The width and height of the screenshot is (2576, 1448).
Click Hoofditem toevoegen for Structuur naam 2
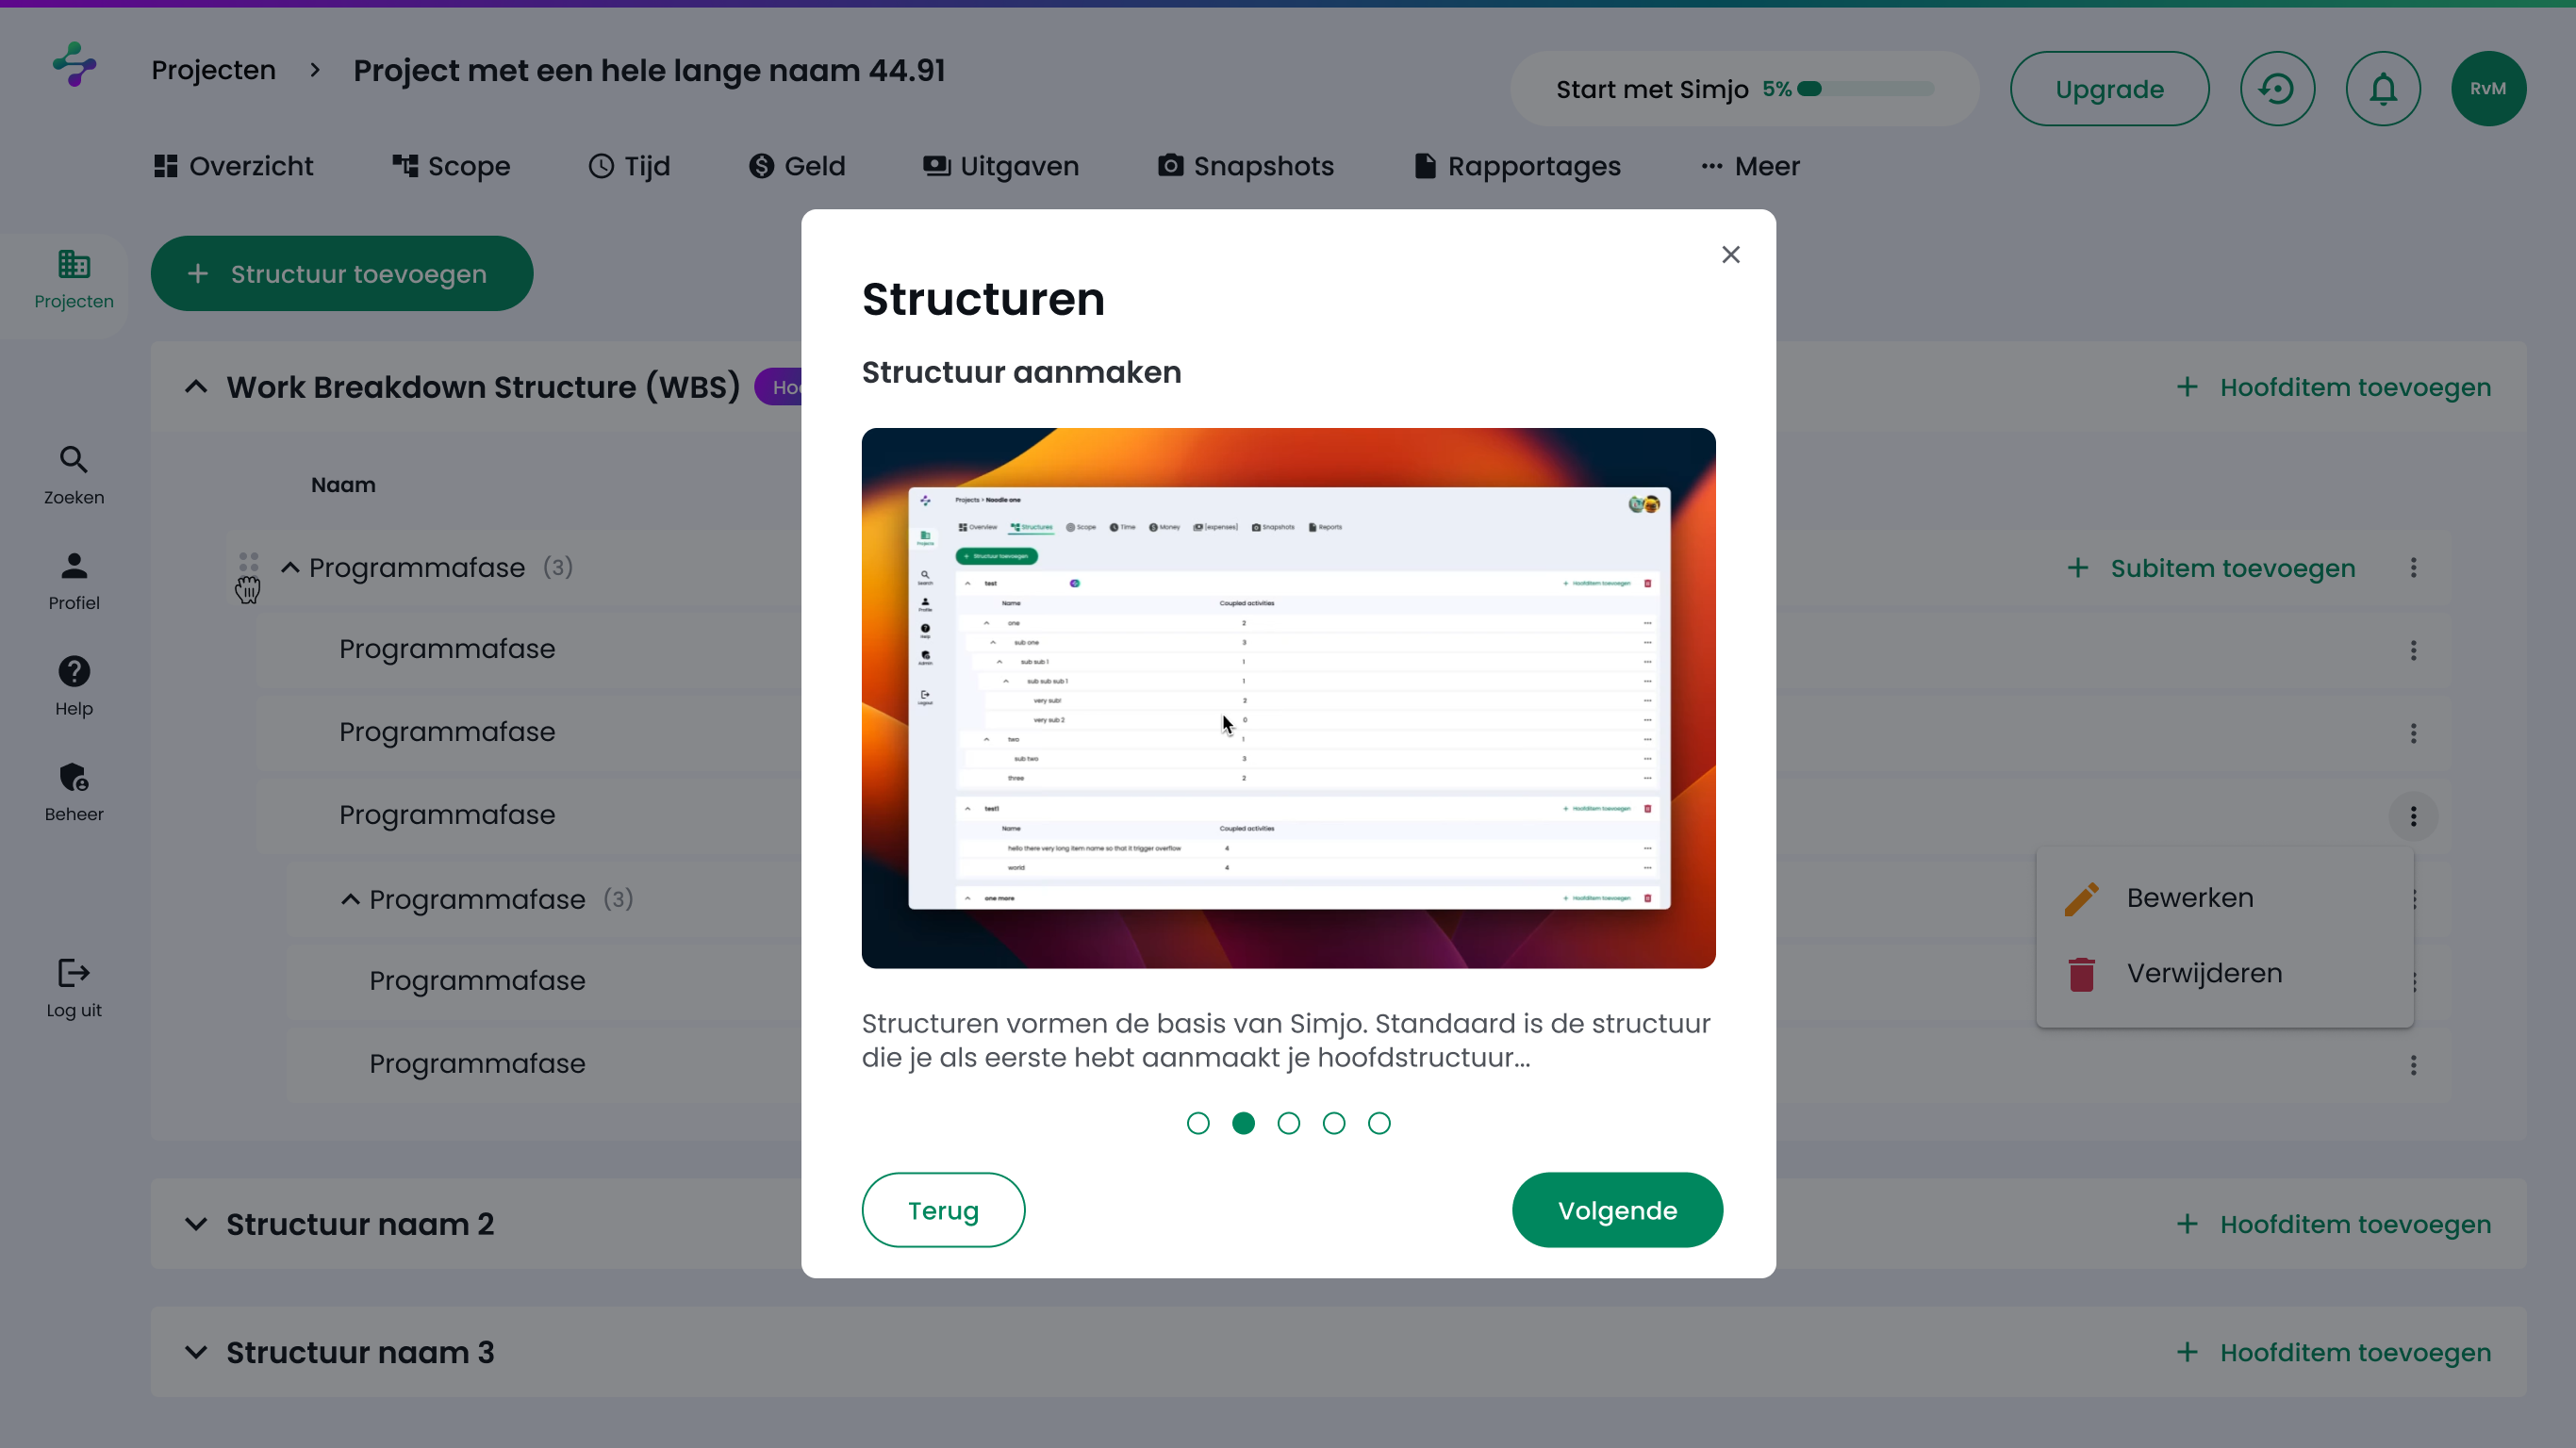point(2333,1224)
